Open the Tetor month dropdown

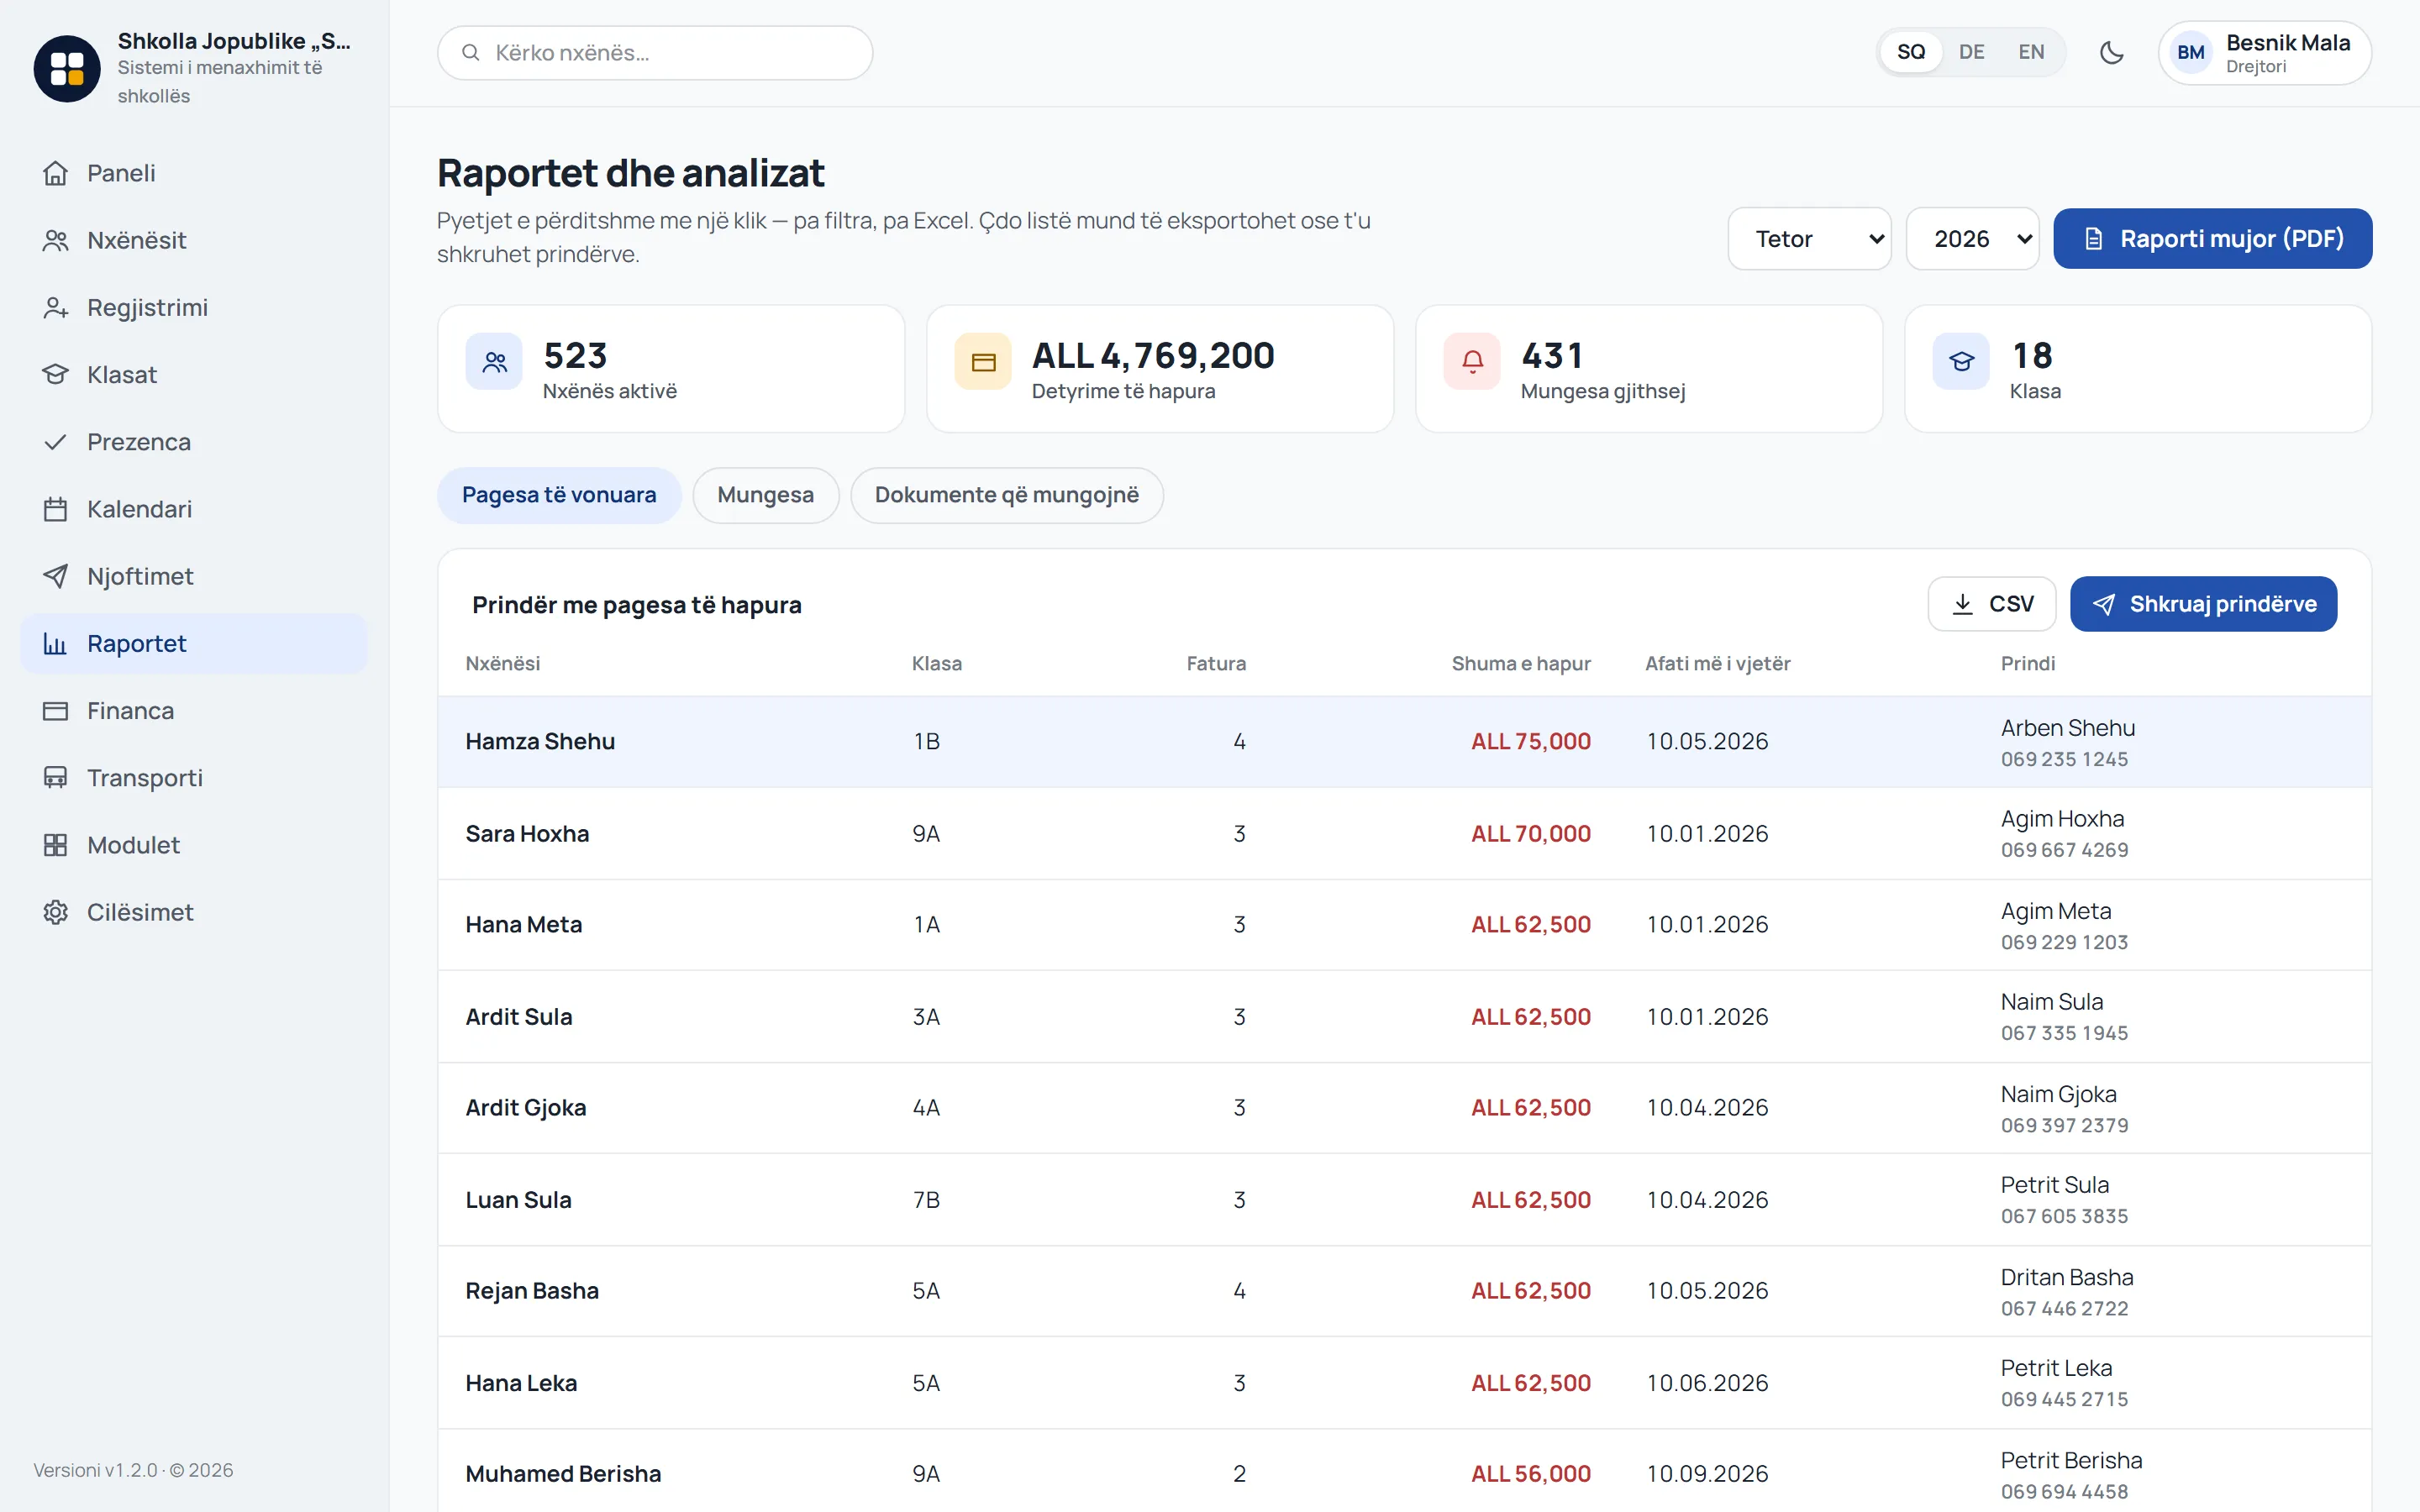tap(1809, 239)
